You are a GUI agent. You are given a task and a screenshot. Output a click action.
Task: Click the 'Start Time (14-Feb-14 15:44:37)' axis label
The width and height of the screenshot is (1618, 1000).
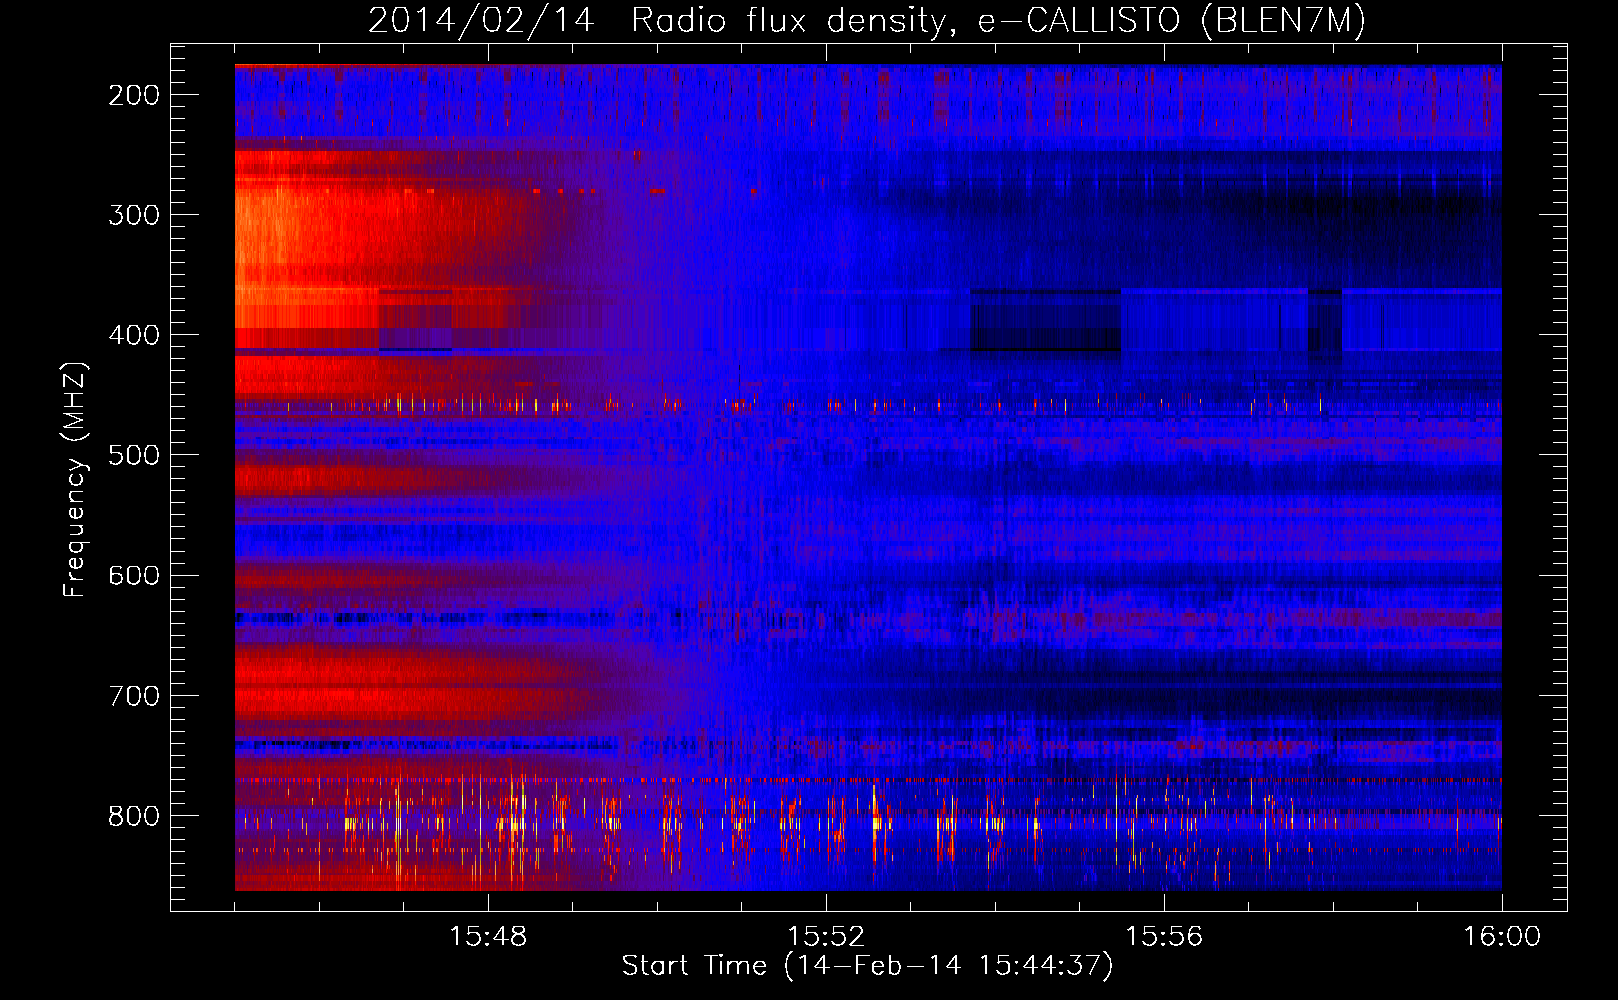click(x=867, y=966)
